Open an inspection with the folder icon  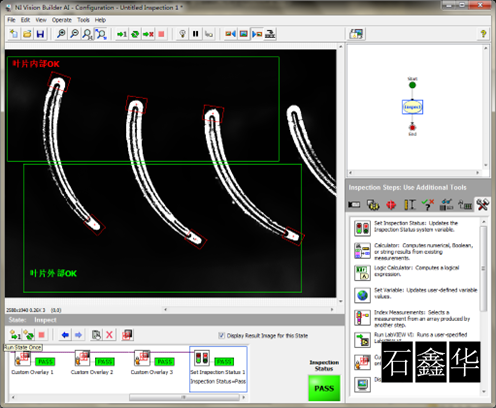27,34
